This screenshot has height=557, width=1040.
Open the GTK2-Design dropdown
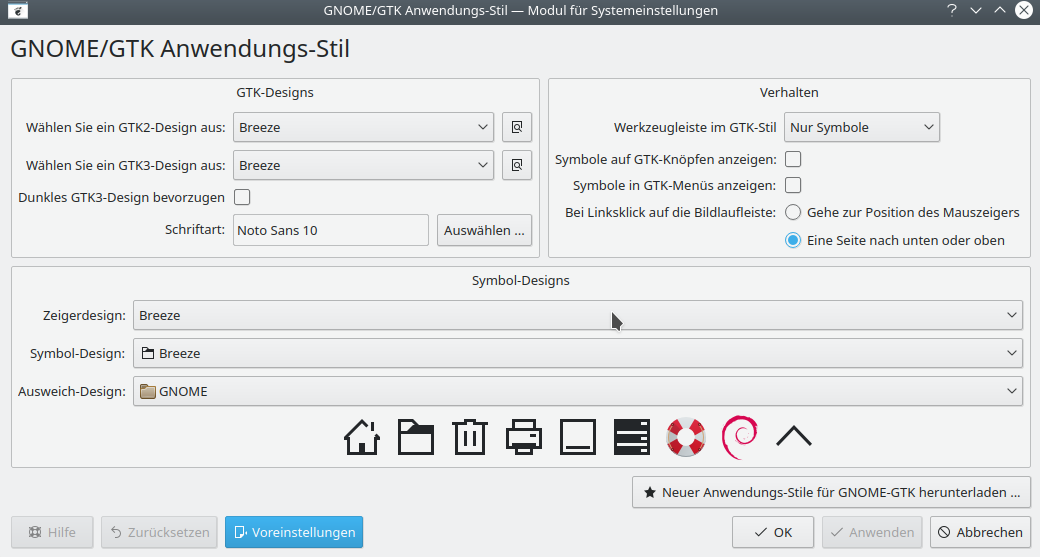click(x=363, y=127)
